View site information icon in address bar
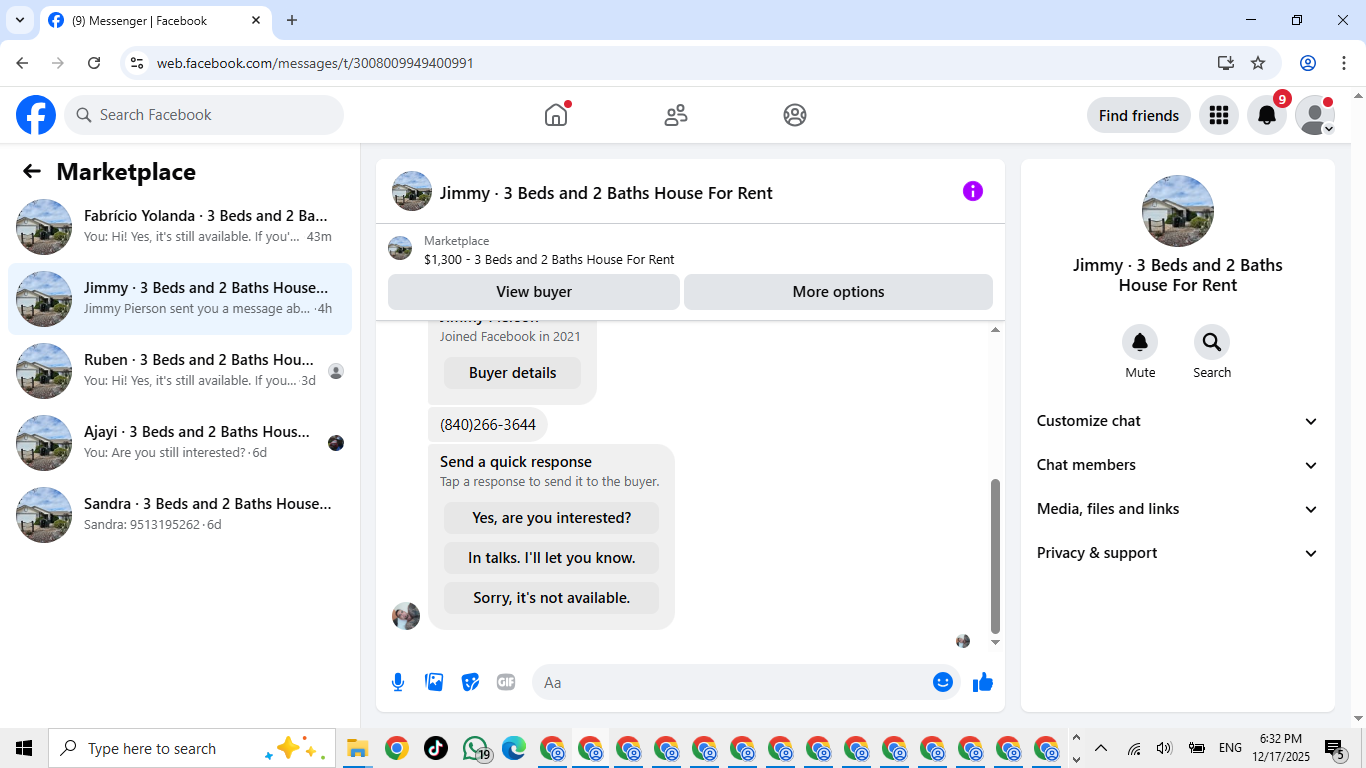Image resolution: width=1366 pixels, height=768 pixels. coord(138,63)
